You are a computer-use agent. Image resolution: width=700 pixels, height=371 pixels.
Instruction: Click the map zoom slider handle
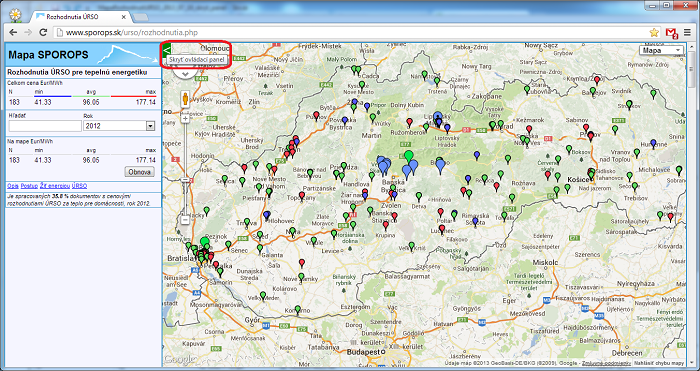point(186,180)
